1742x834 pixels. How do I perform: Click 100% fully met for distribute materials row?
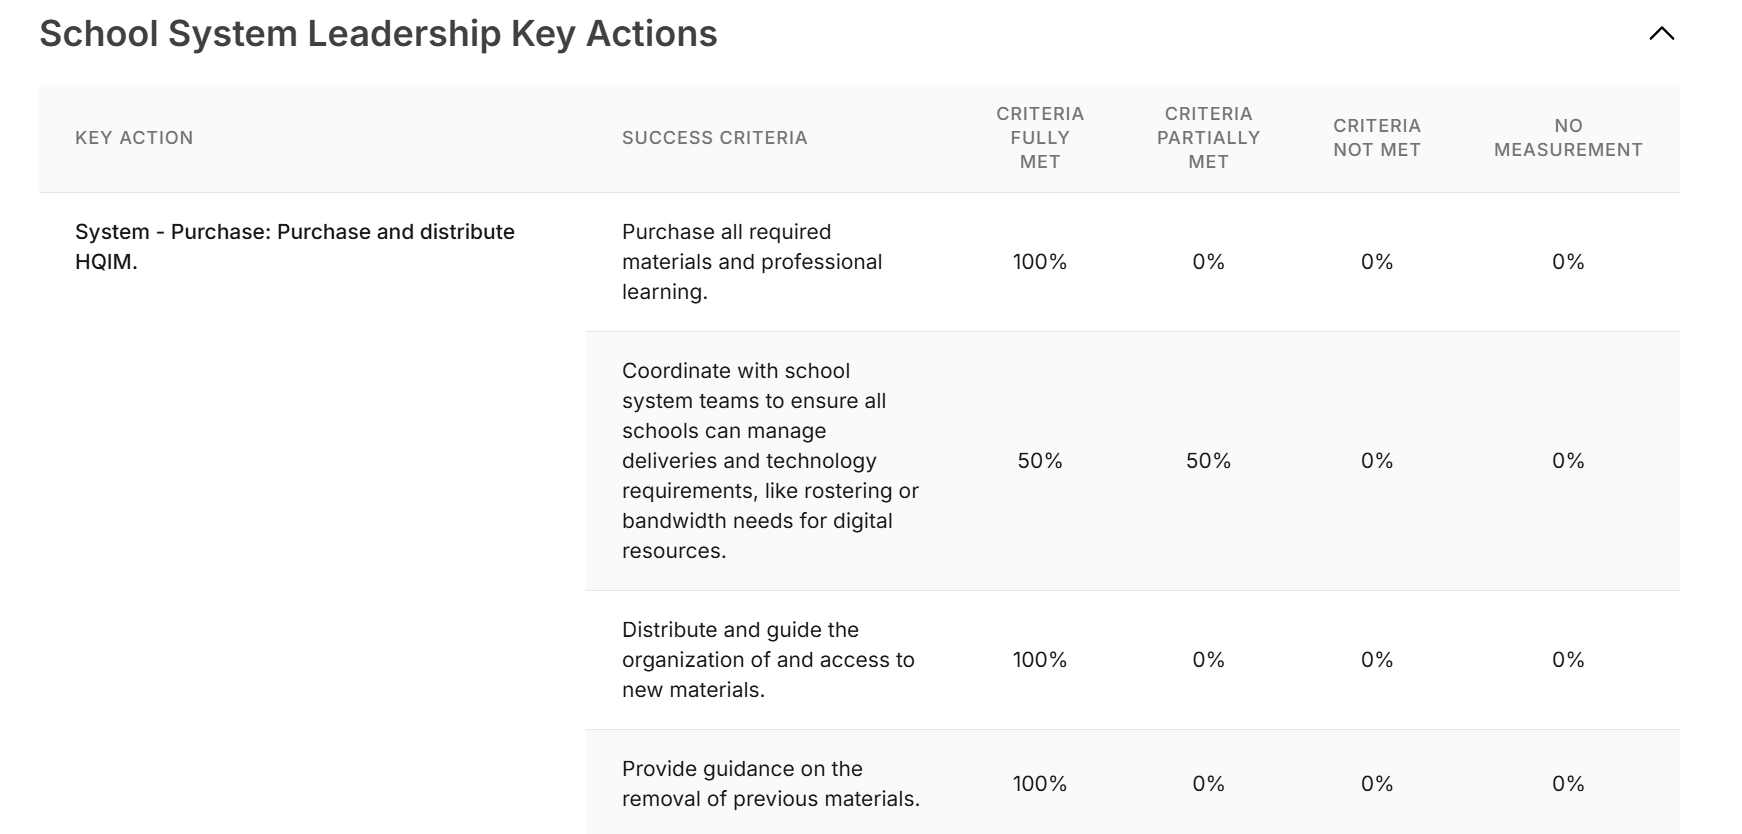(x=1040, y=660)
